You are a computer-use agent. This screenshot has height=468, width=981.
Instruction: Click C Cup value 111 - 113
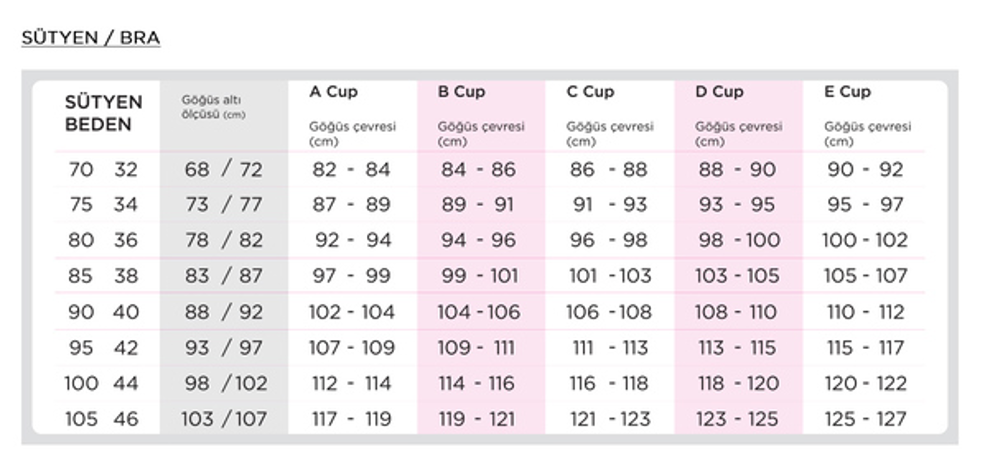click(x=610, y=347)
